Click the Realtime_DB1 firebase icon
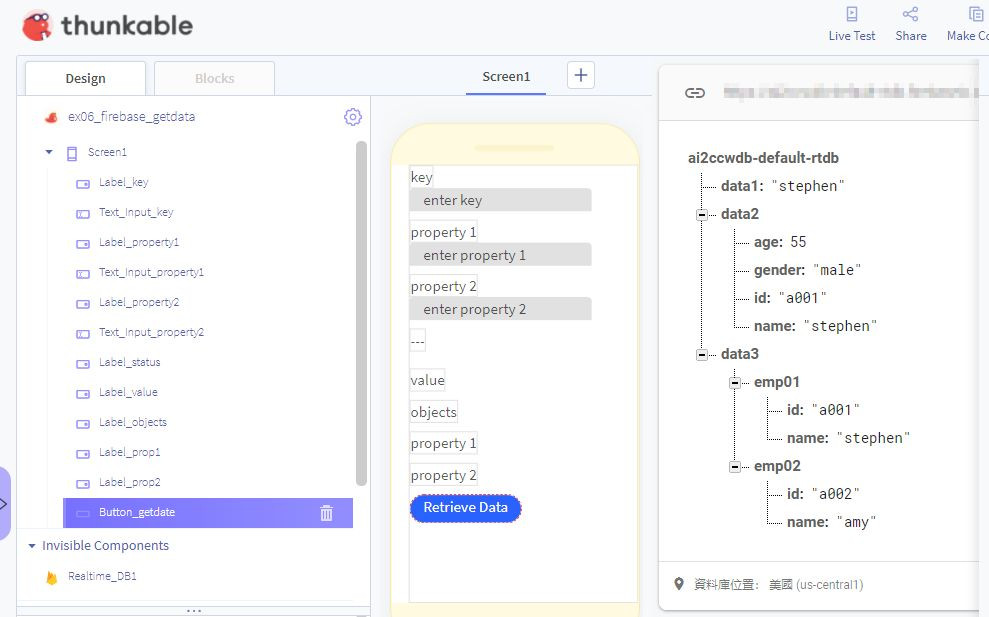This screenshot has height=617, width=989. point(52,577)
